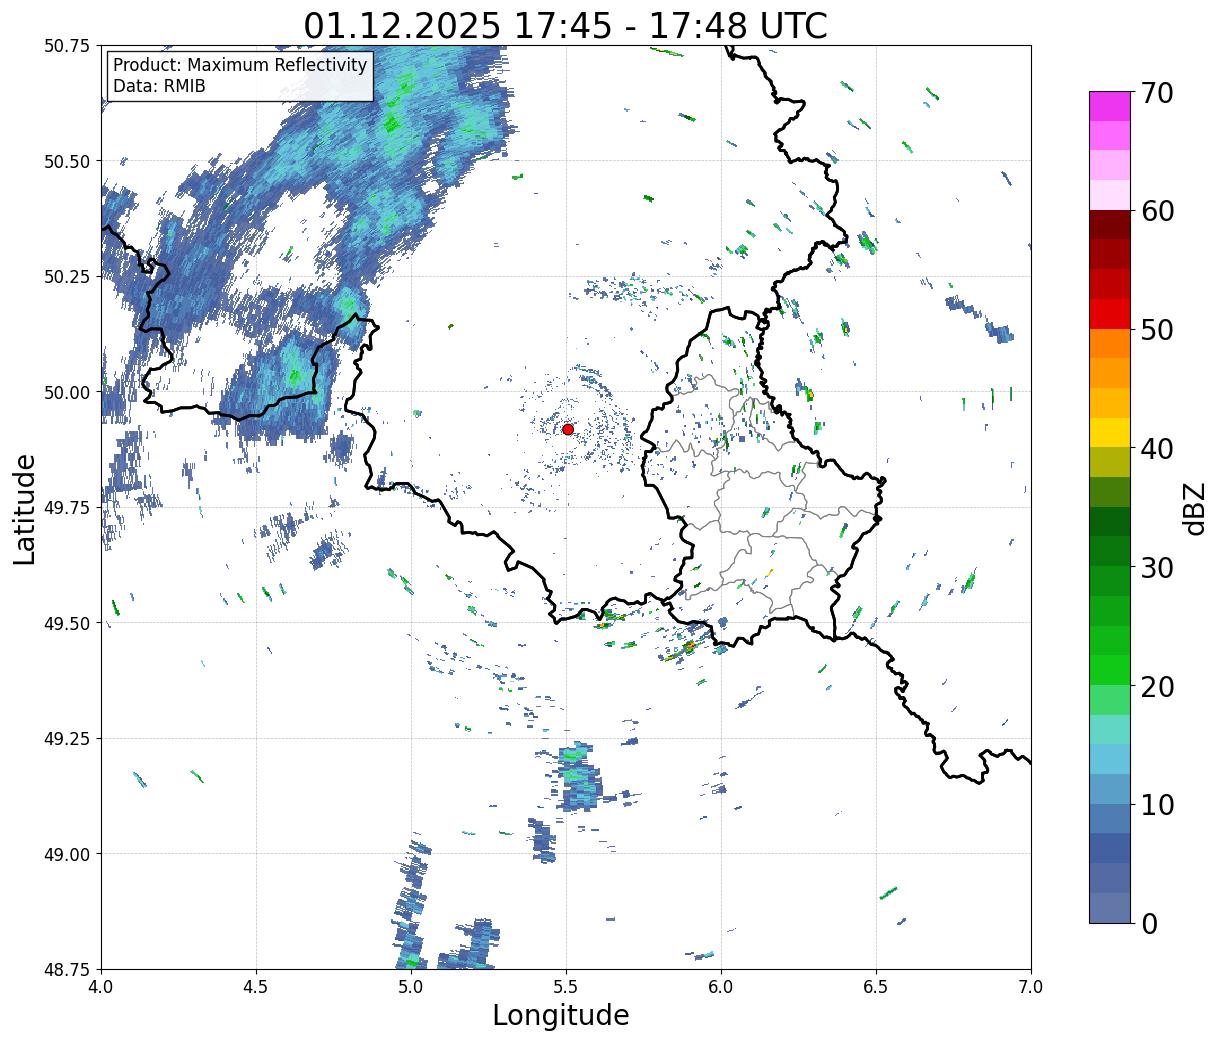
Task: Click the y-axis tick label 48.75
Action: (67, 969)
